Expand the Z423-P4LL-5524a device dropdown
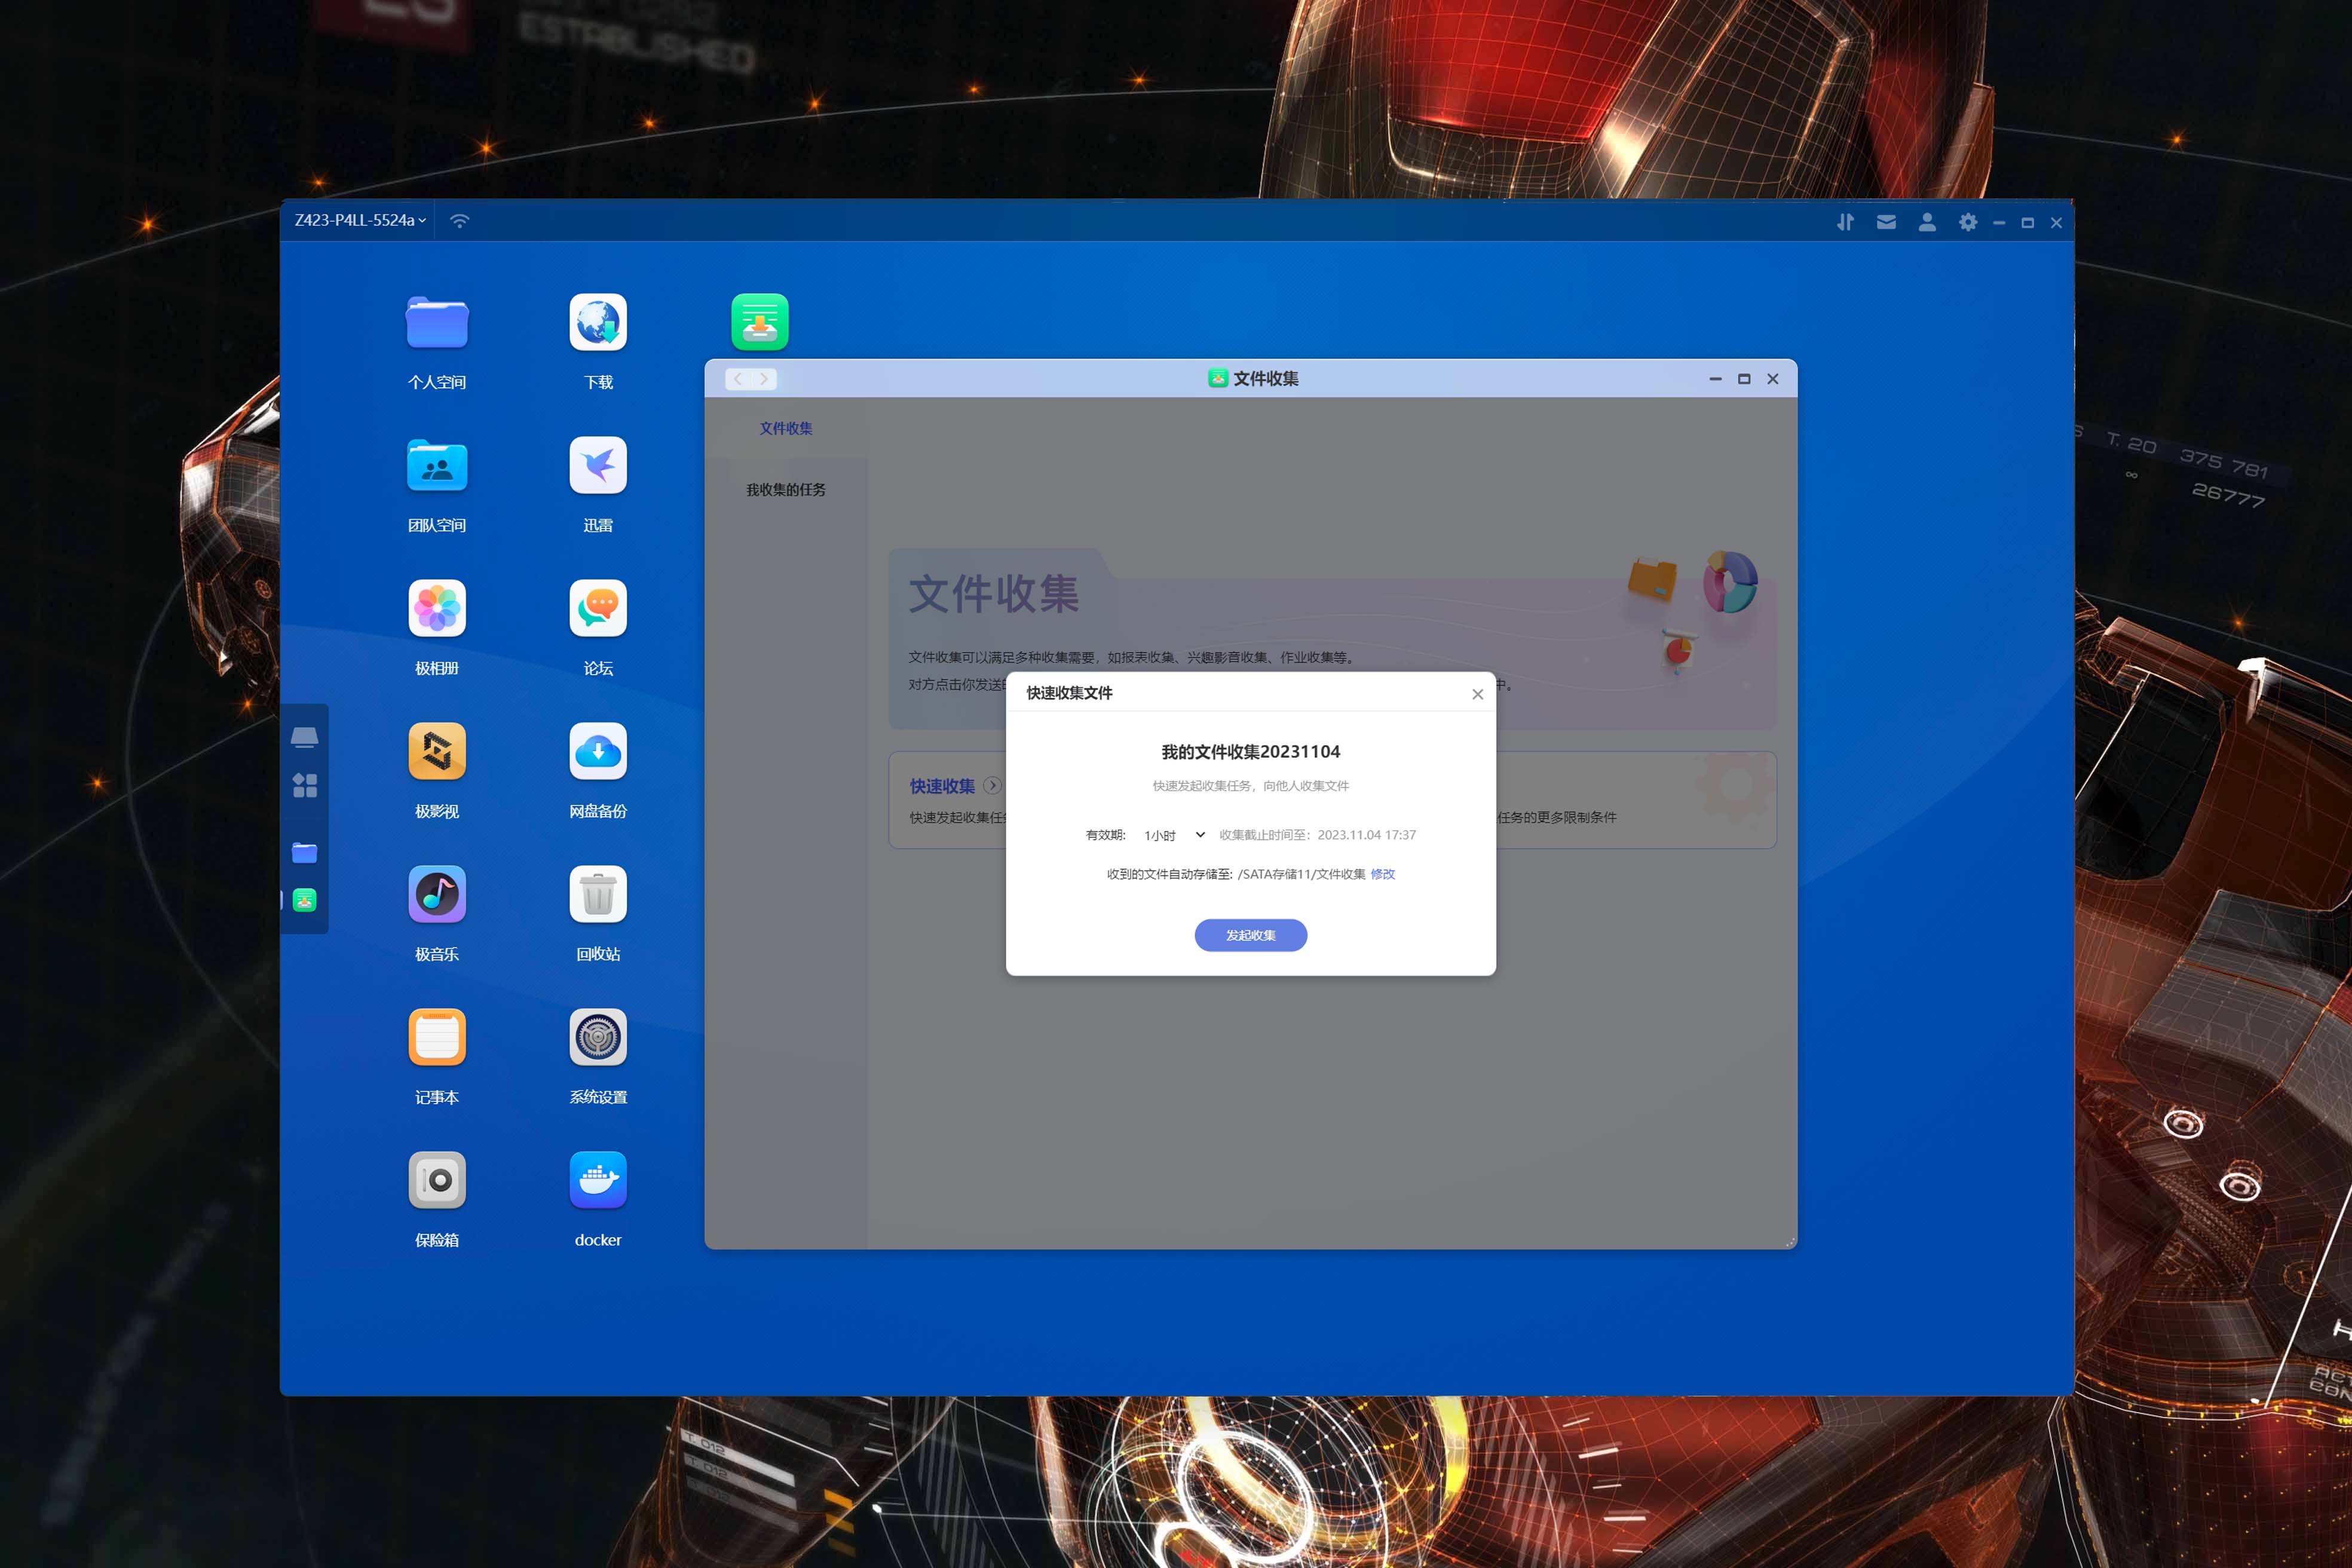 pos(360,220)
